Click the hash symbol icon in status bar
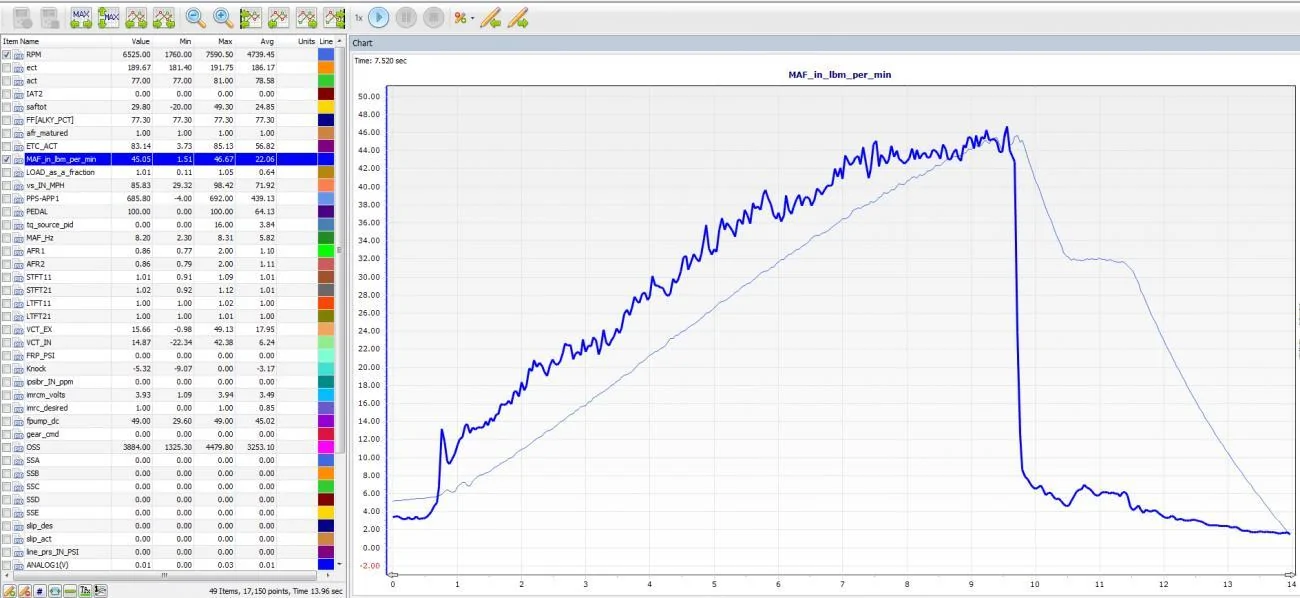The image size is (1300, 598). [x=40, y=591]
